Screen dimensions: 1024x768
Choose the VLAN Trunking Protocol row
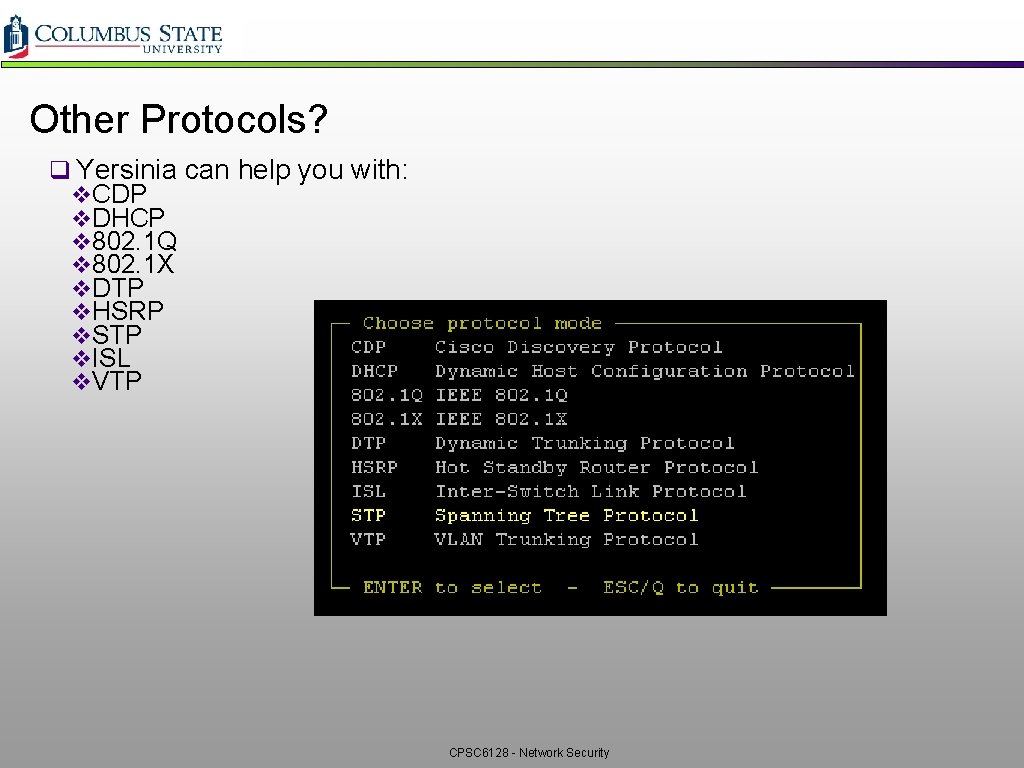(524, 539)
